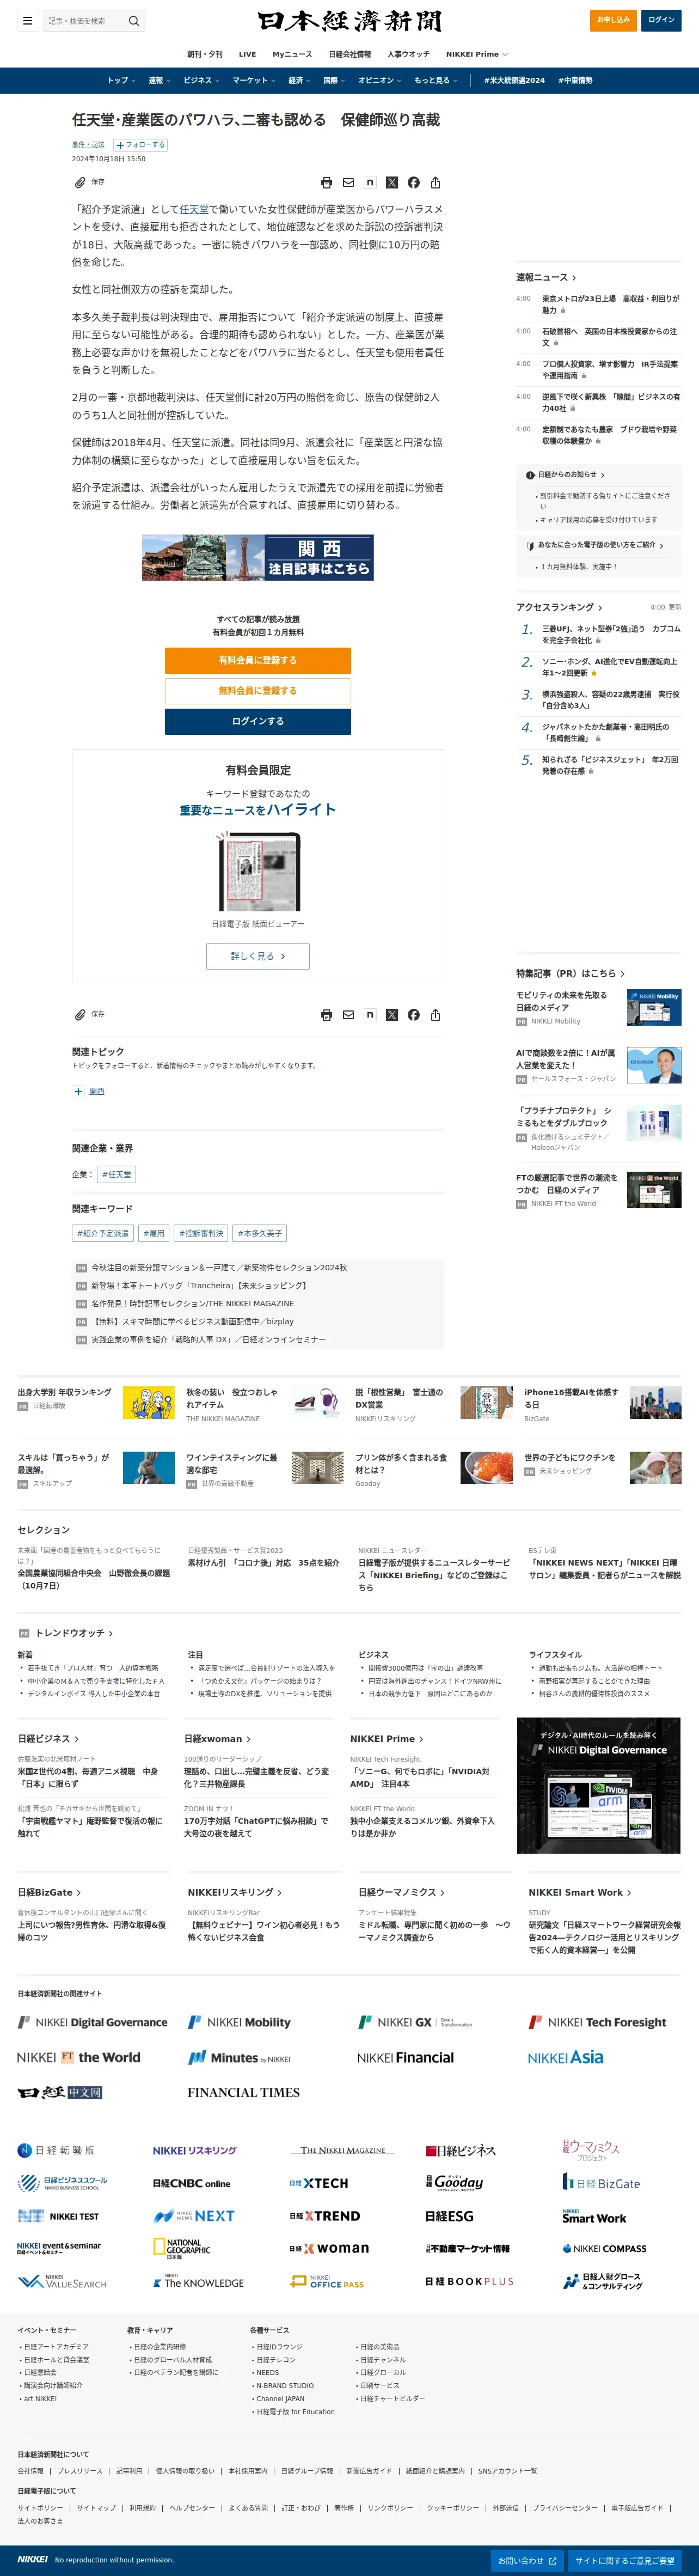This screenshot has height=2576, width=699.
Task: Open the 人事ウオッチ menu item
Action: tap(408, 54)
